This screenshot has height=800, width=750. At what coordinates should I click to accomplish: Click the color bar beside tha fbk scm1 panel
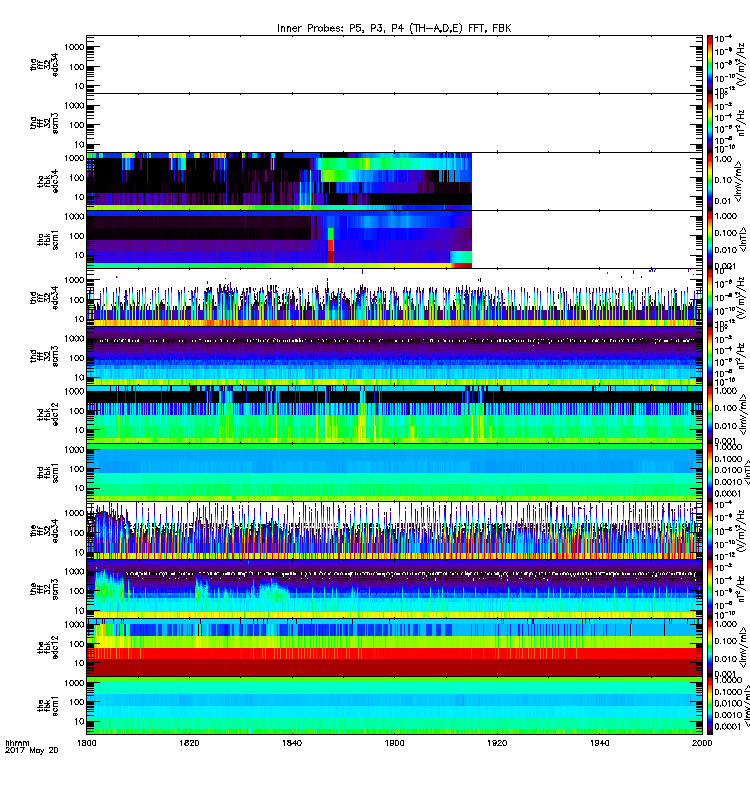click(x=709, y=239)
